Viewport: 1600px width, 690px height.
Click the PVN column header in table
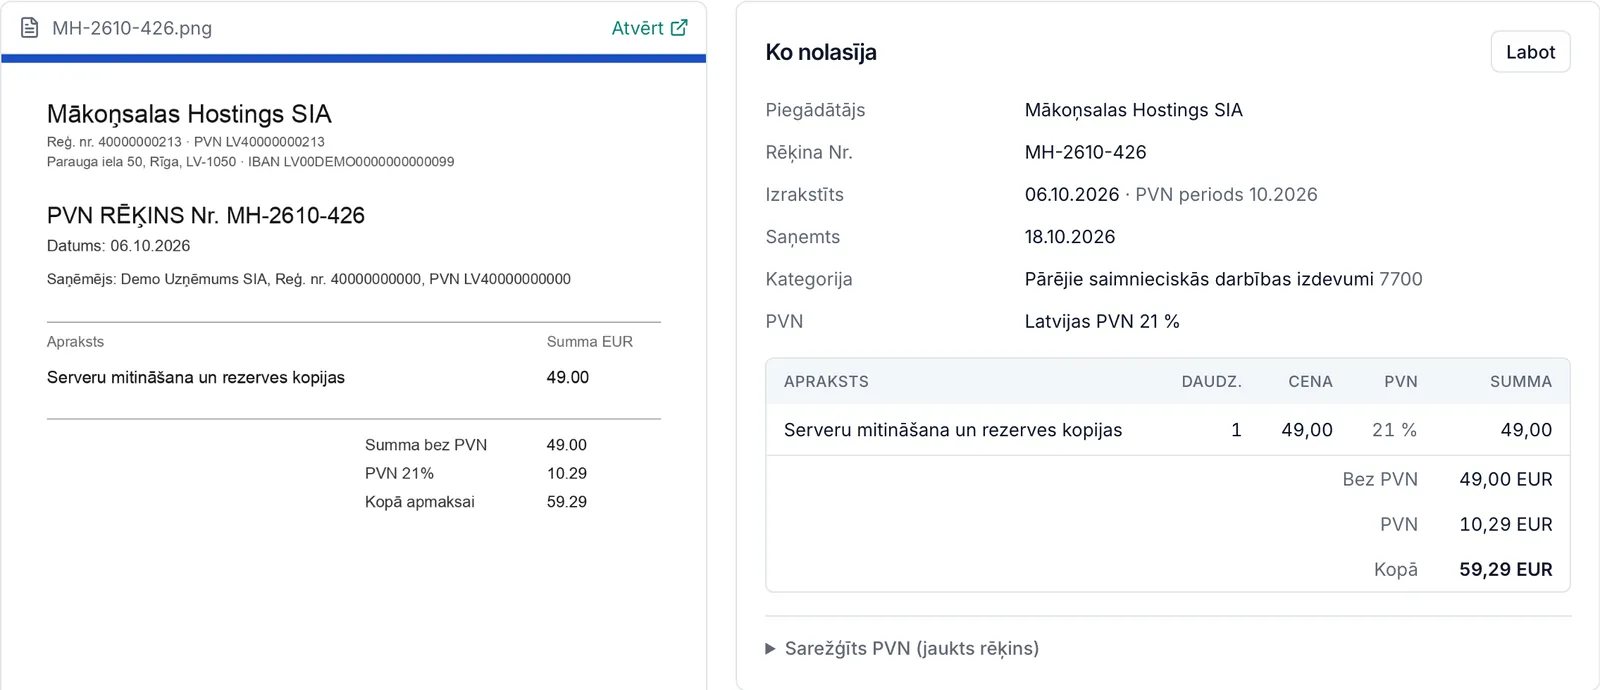pyautogui.click(x=1400, y=381)
